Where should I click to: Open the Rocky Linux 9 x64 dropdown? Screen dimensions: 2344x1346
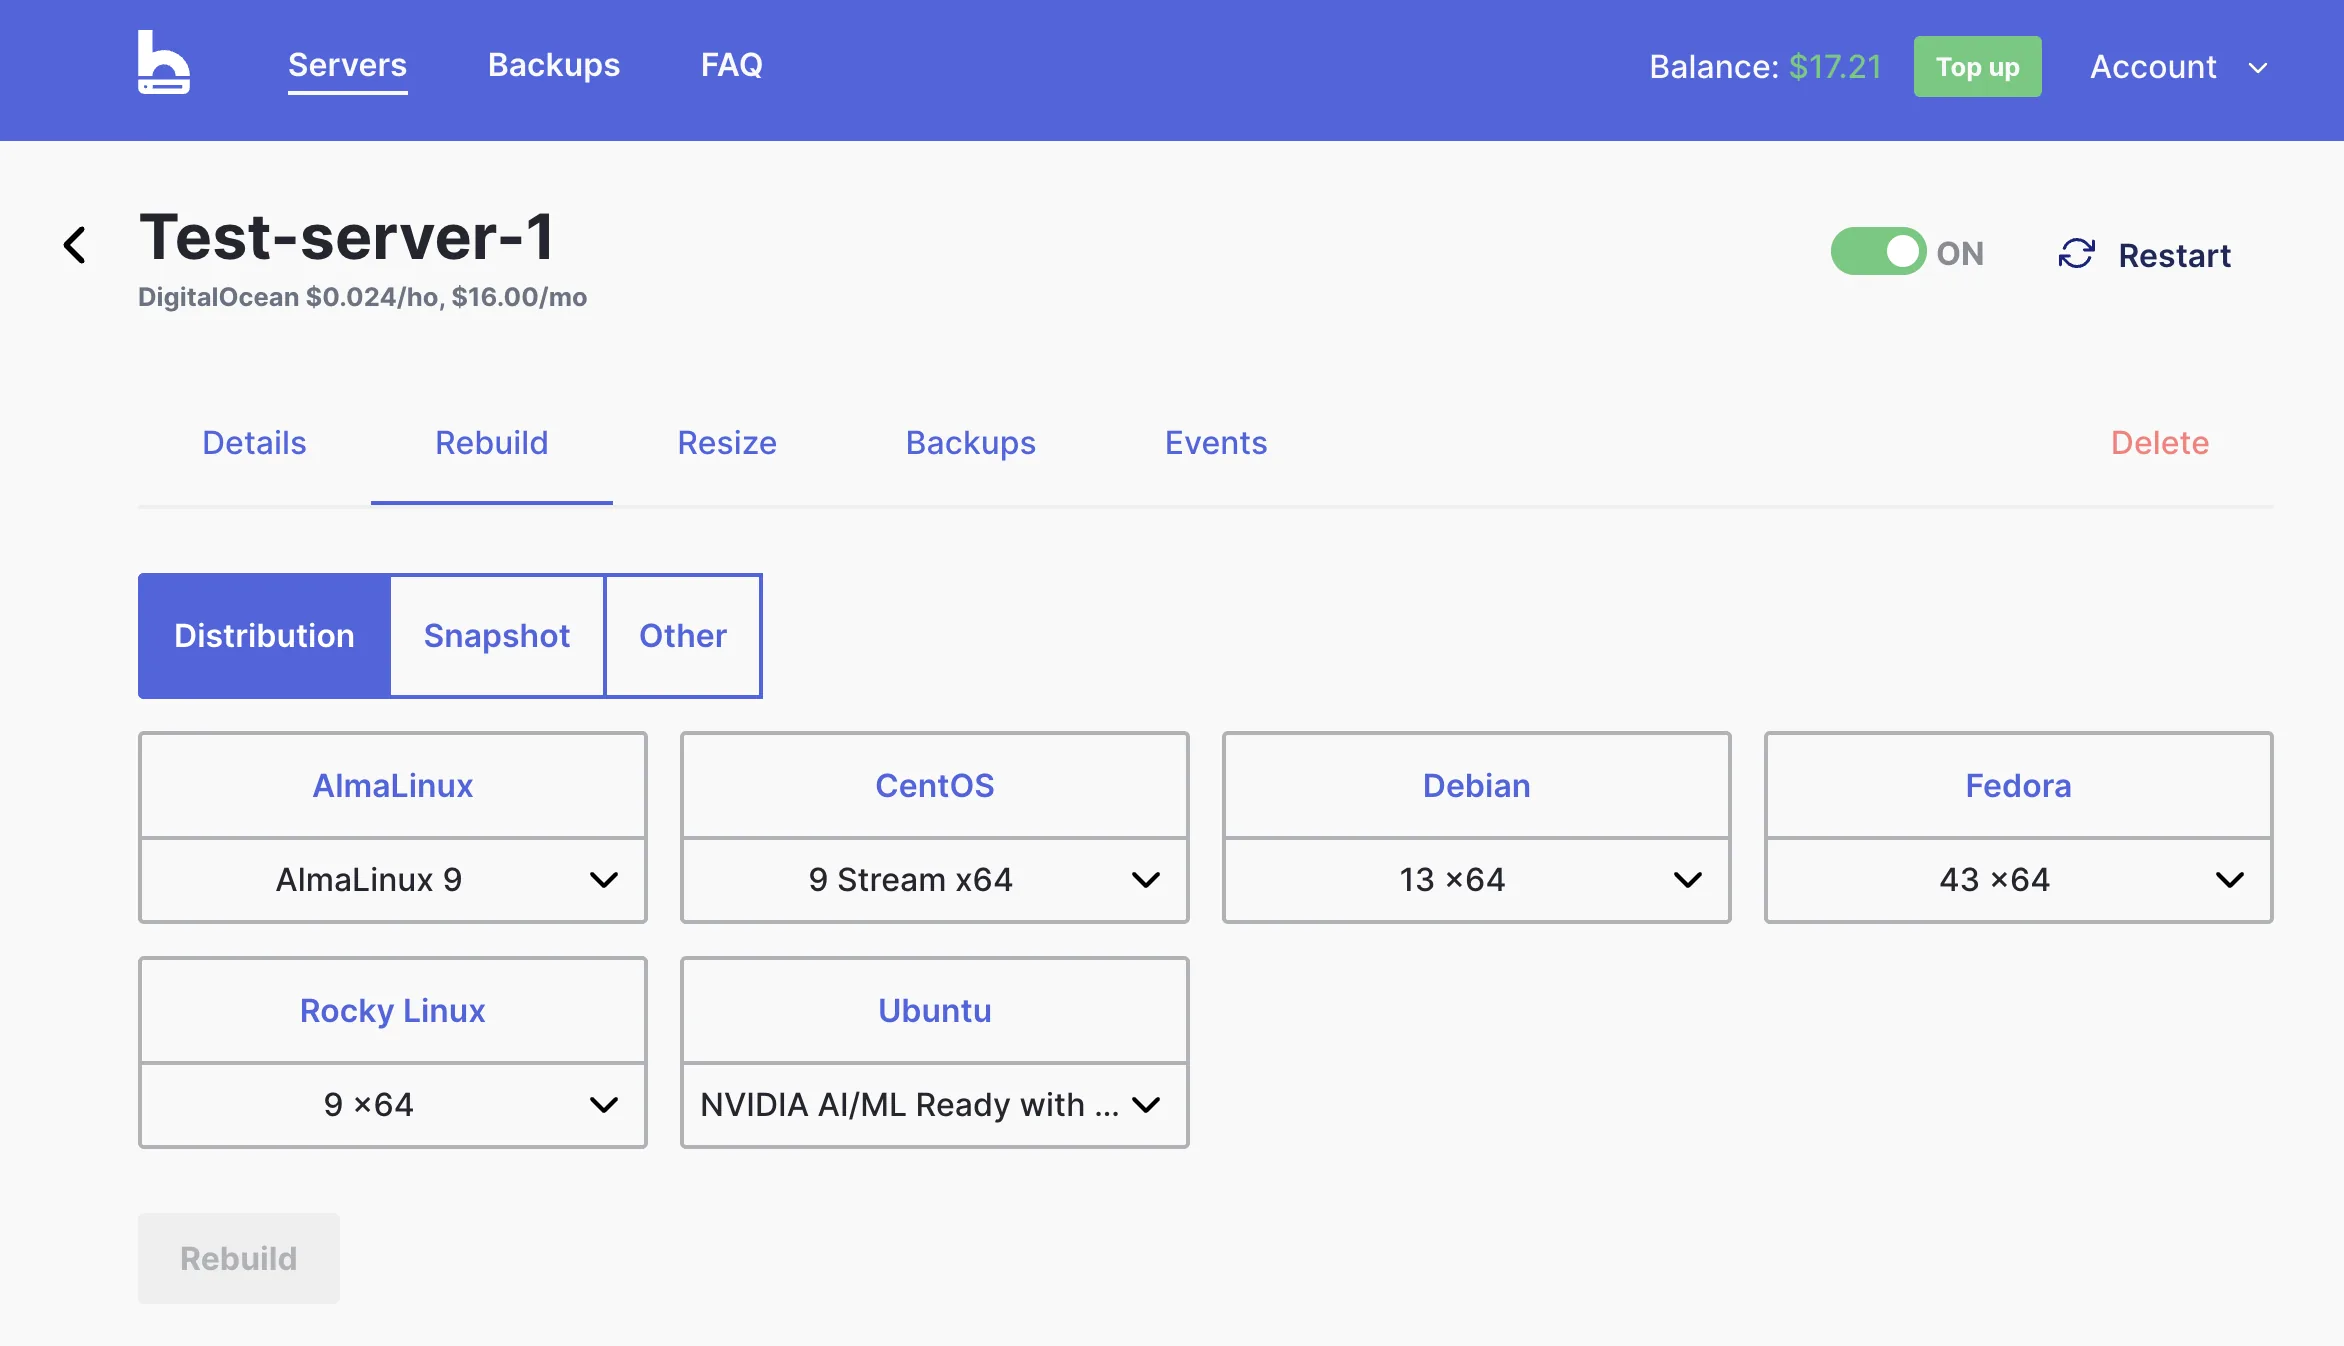(x=393, y=1105)
